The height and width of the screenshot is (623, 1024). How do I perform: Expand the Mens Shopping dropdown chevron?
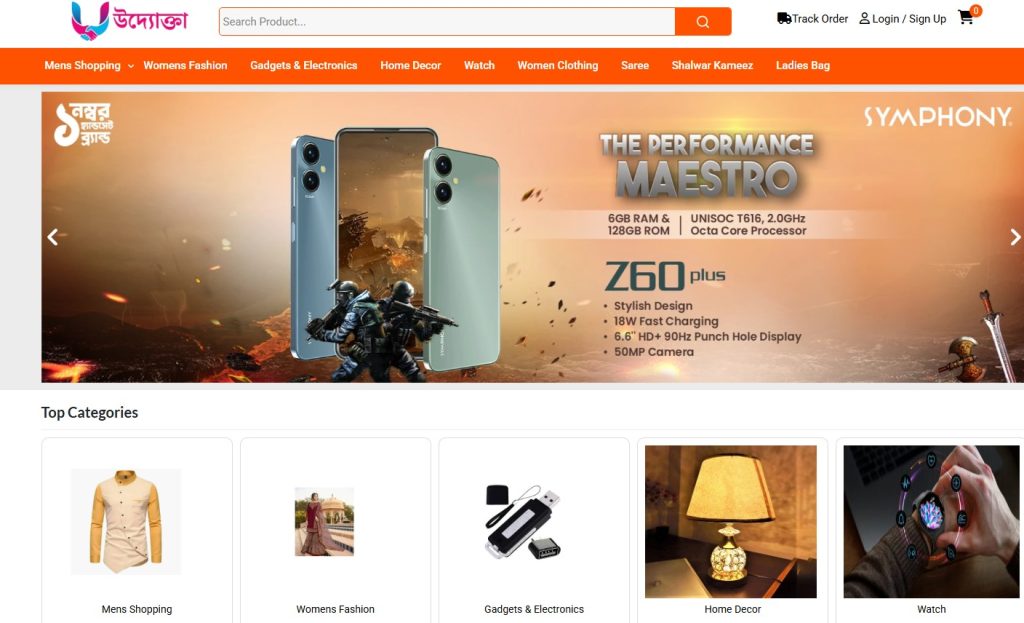(x=131, y=66)
